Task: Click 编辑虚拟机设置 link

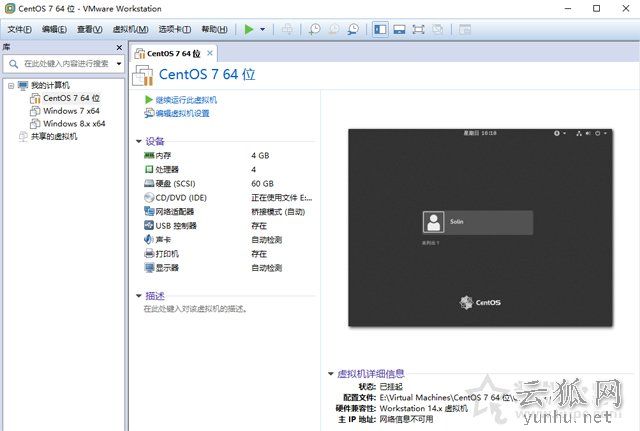Action: (x=182, y=113)
